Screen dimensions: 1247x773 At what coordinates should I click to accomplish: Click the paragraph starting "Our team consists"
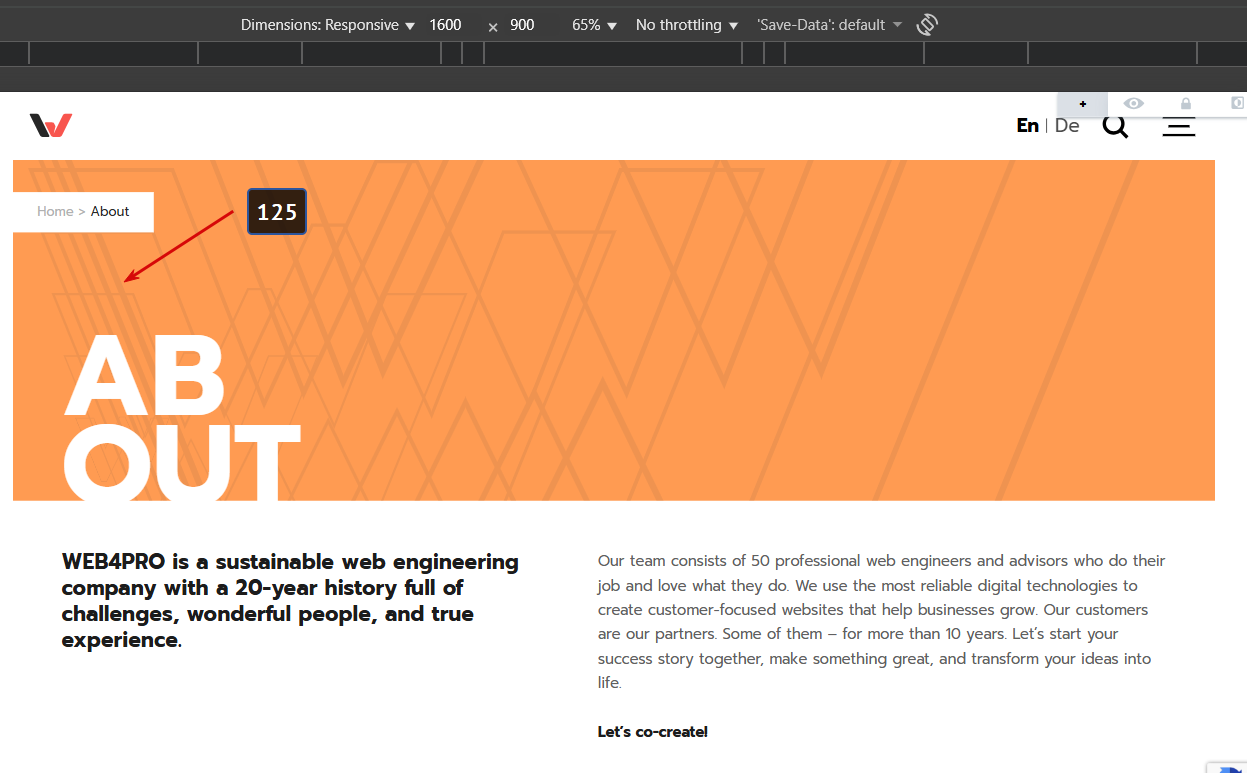coord(882,622)
